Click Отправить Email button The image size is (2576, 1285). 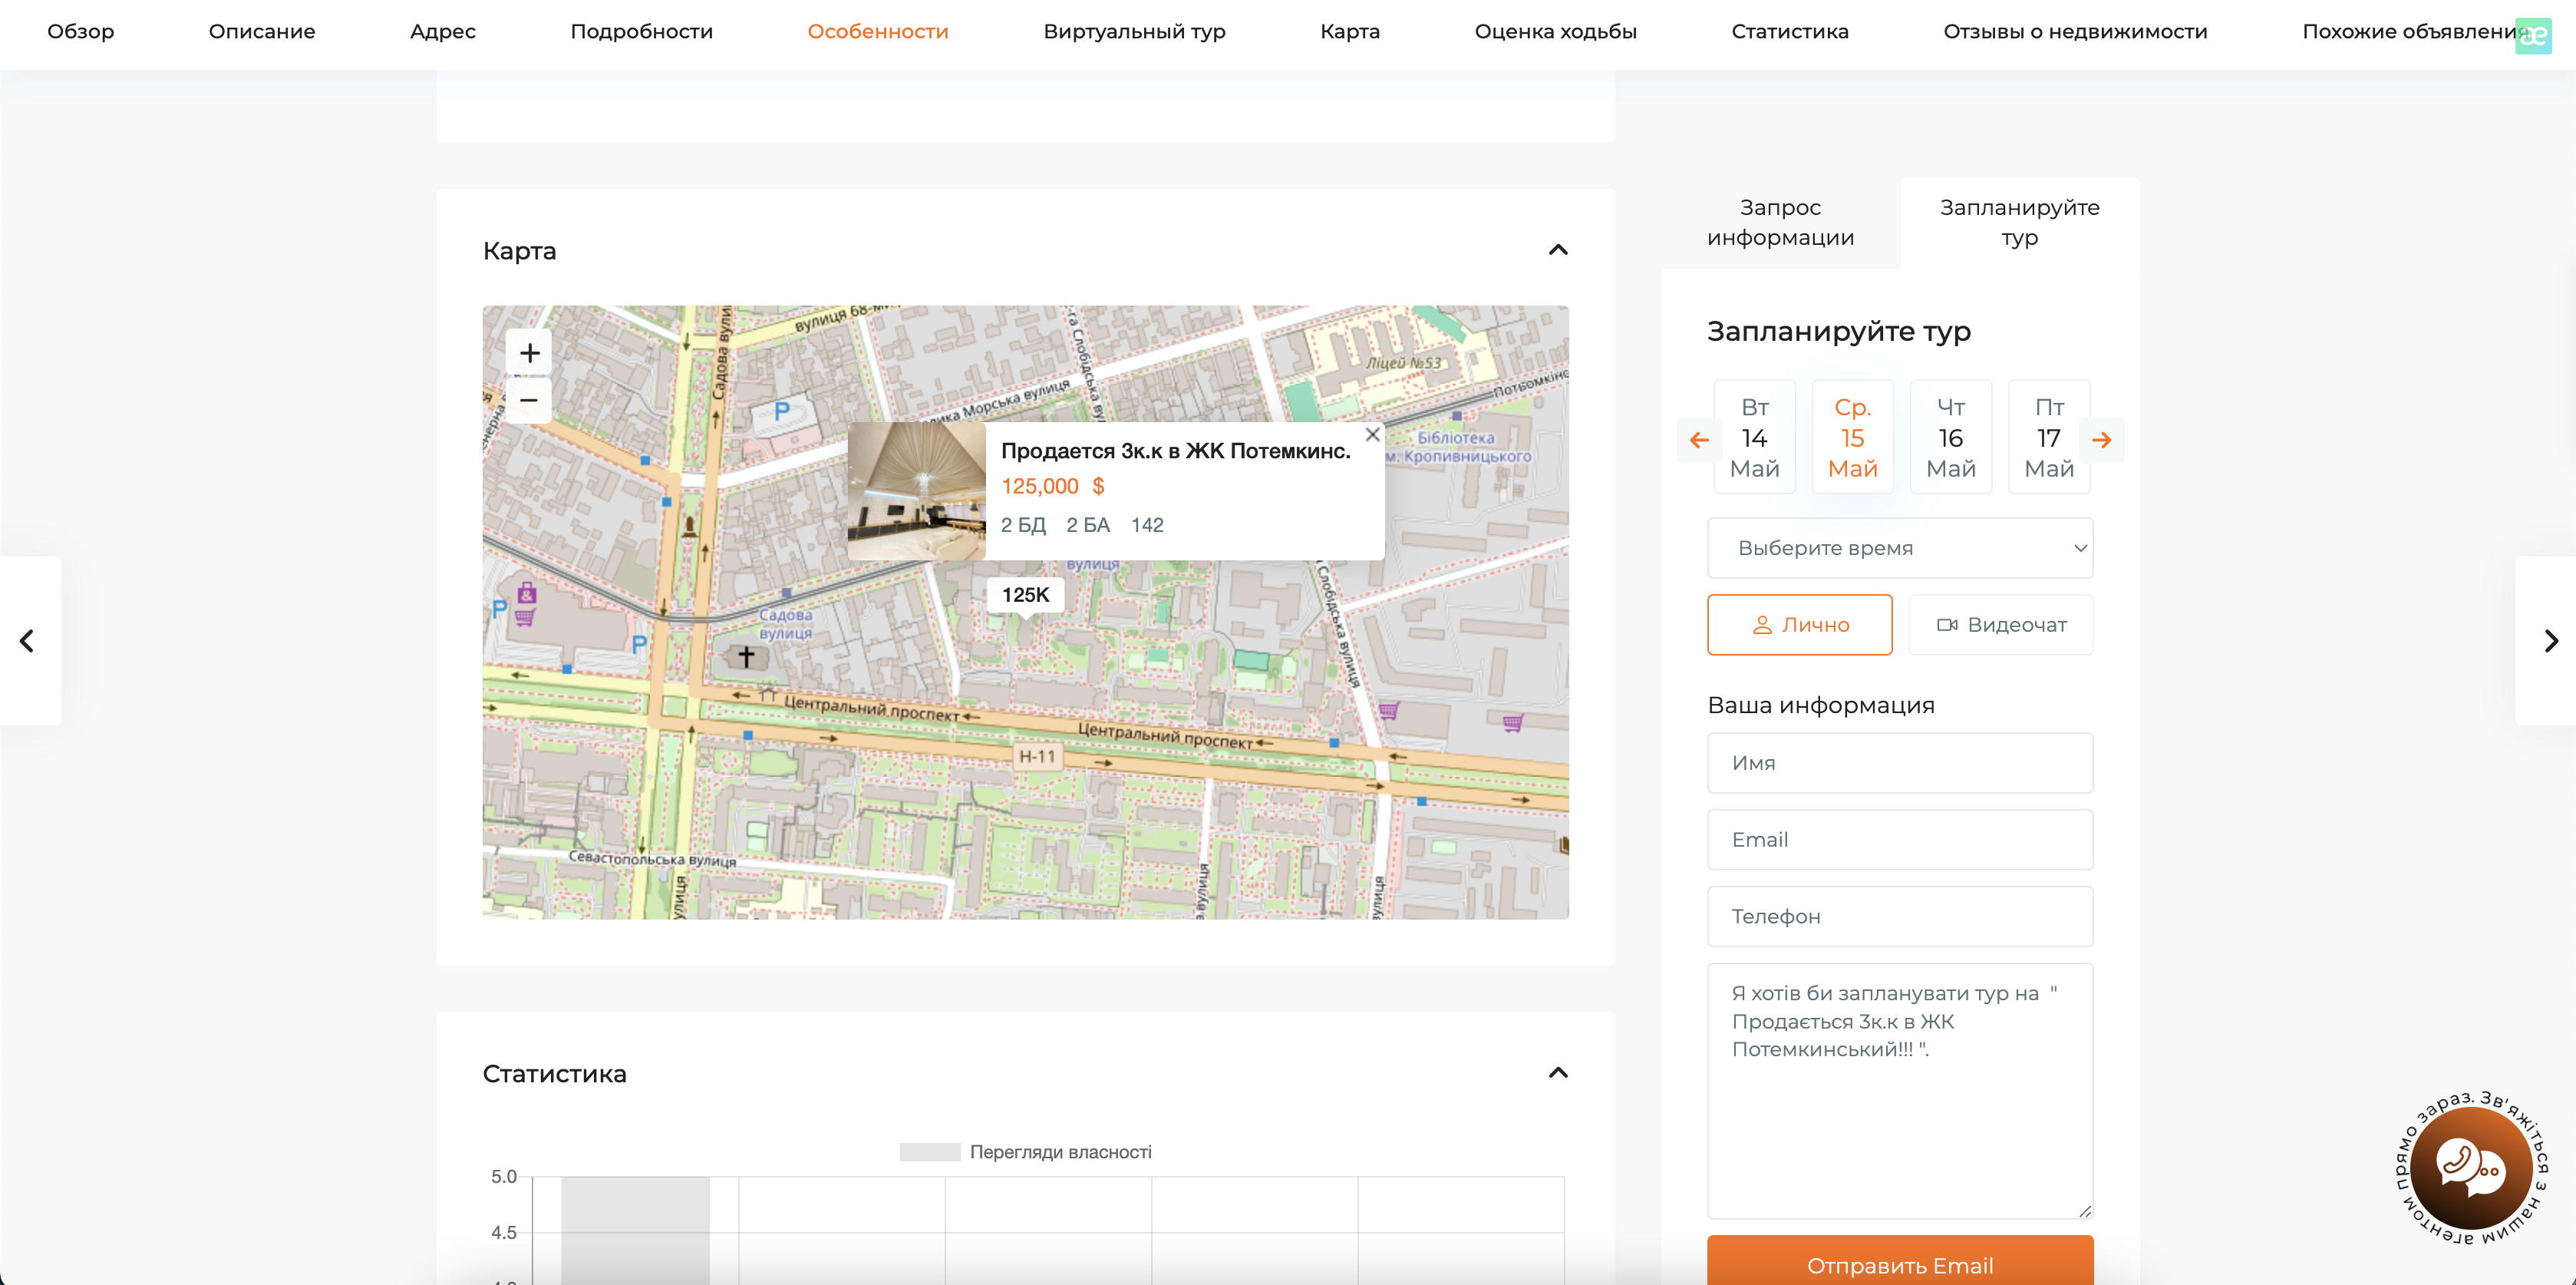[1899, 1264]
